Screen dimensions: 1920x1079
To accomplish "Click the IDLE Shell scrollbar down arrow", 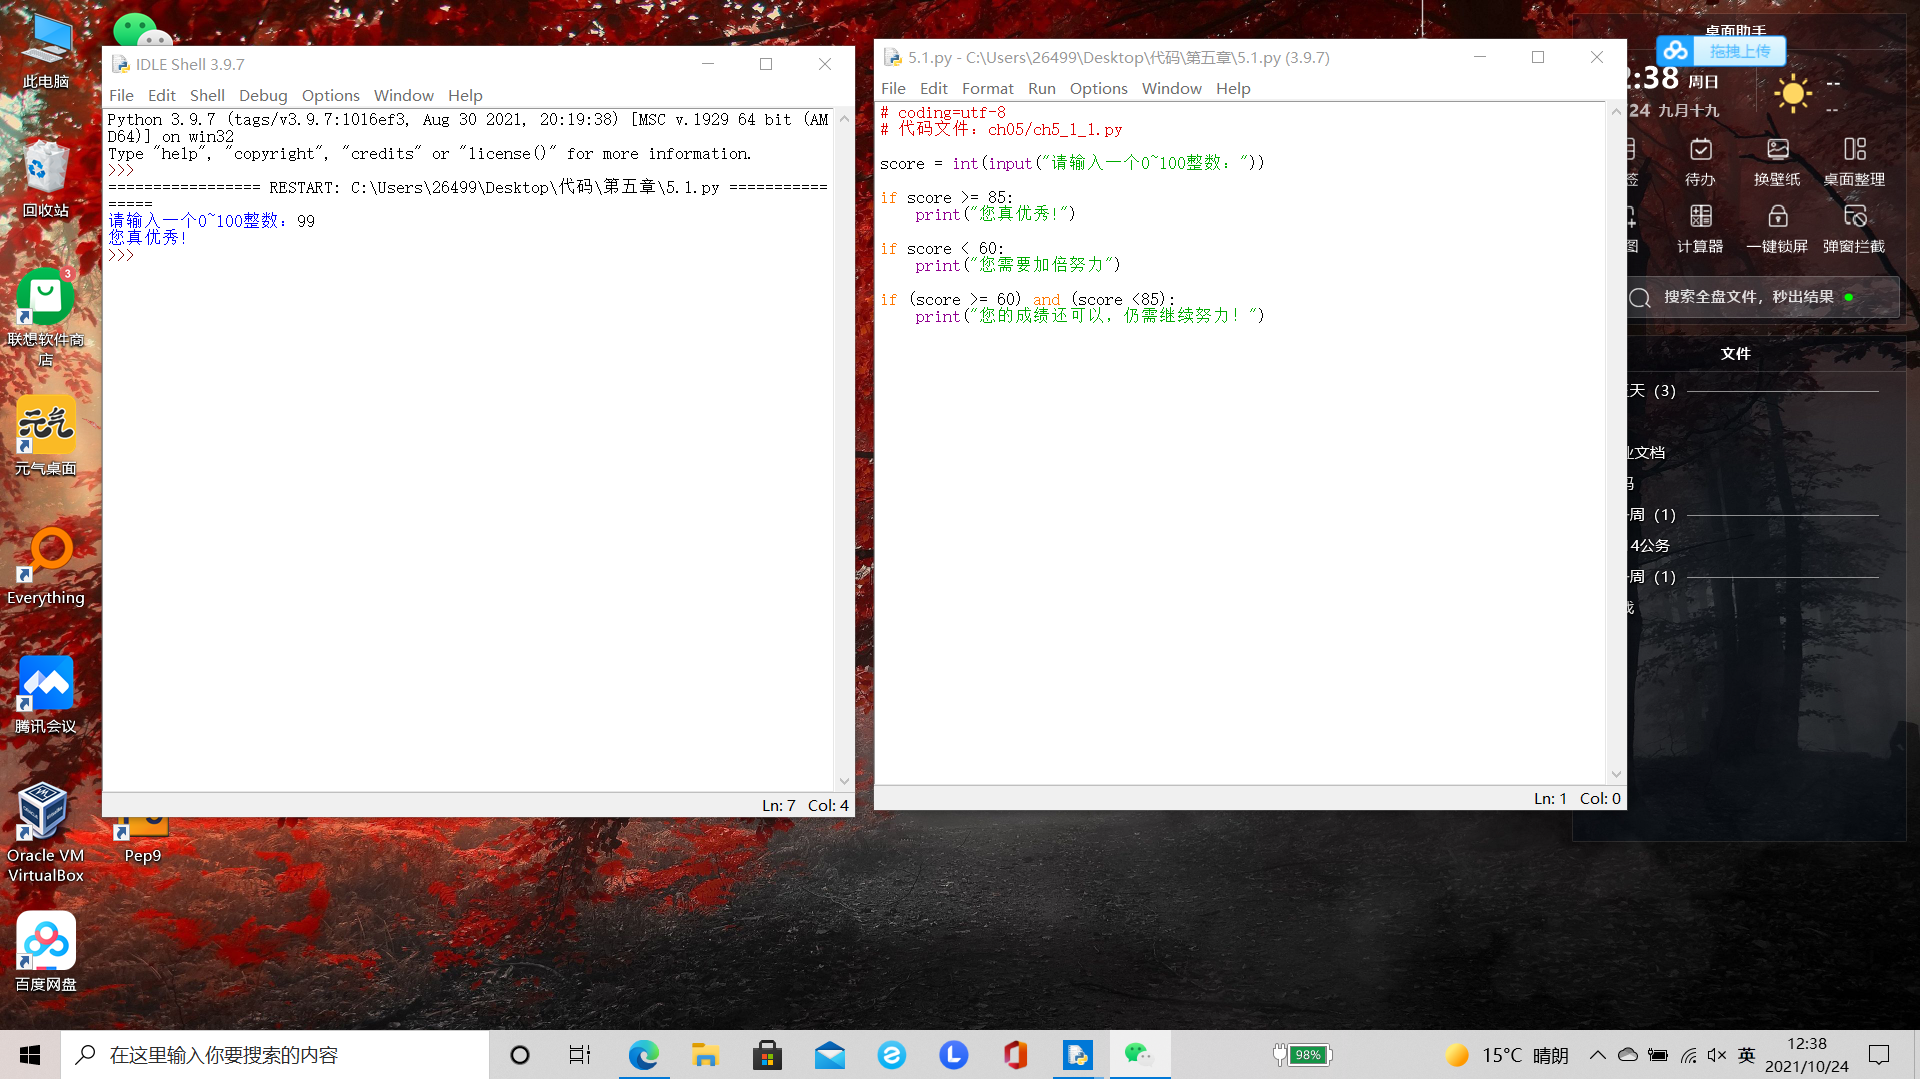I will (844, 781).
